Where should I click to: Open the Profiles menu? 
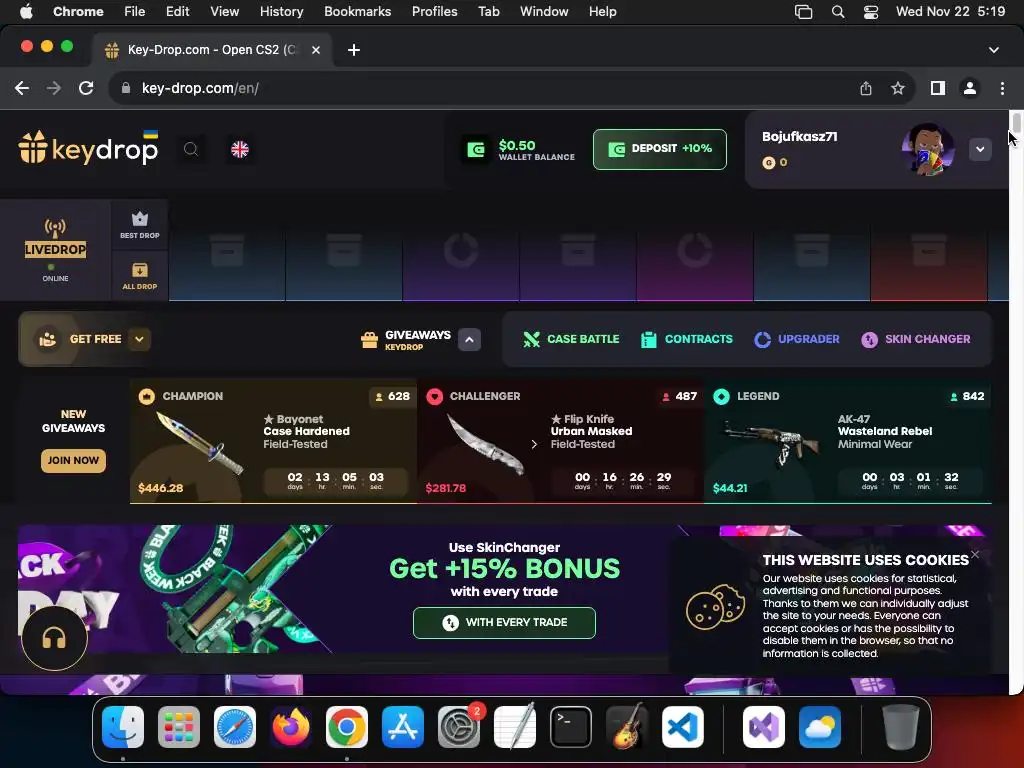pyautogui.click(x=434, y=12)
